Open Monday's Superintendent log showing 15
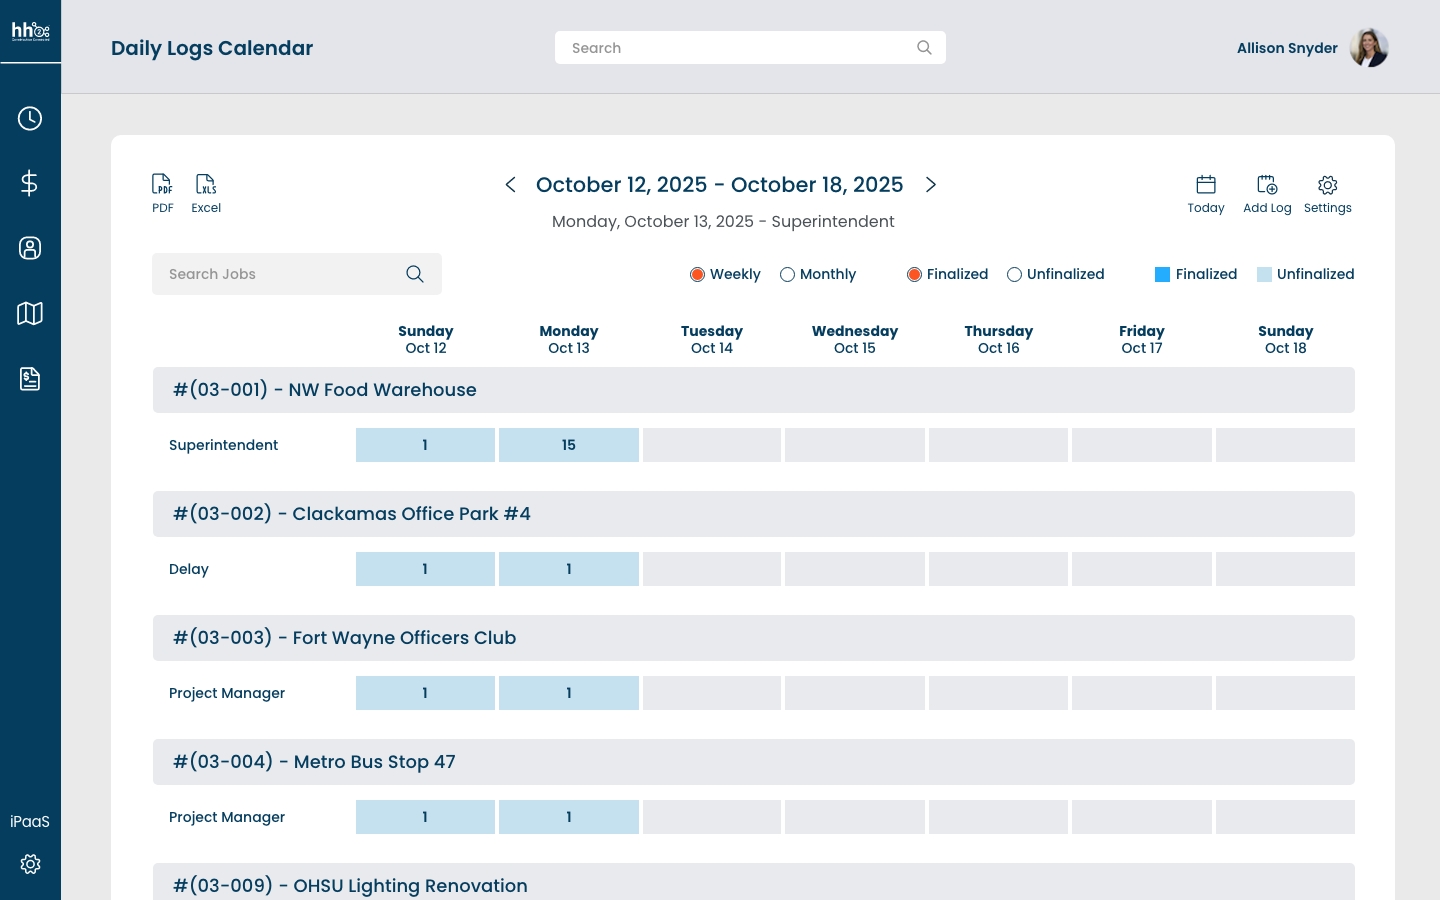The height and width of the screenshot is (900, 1440). click(x=568, y=445)
